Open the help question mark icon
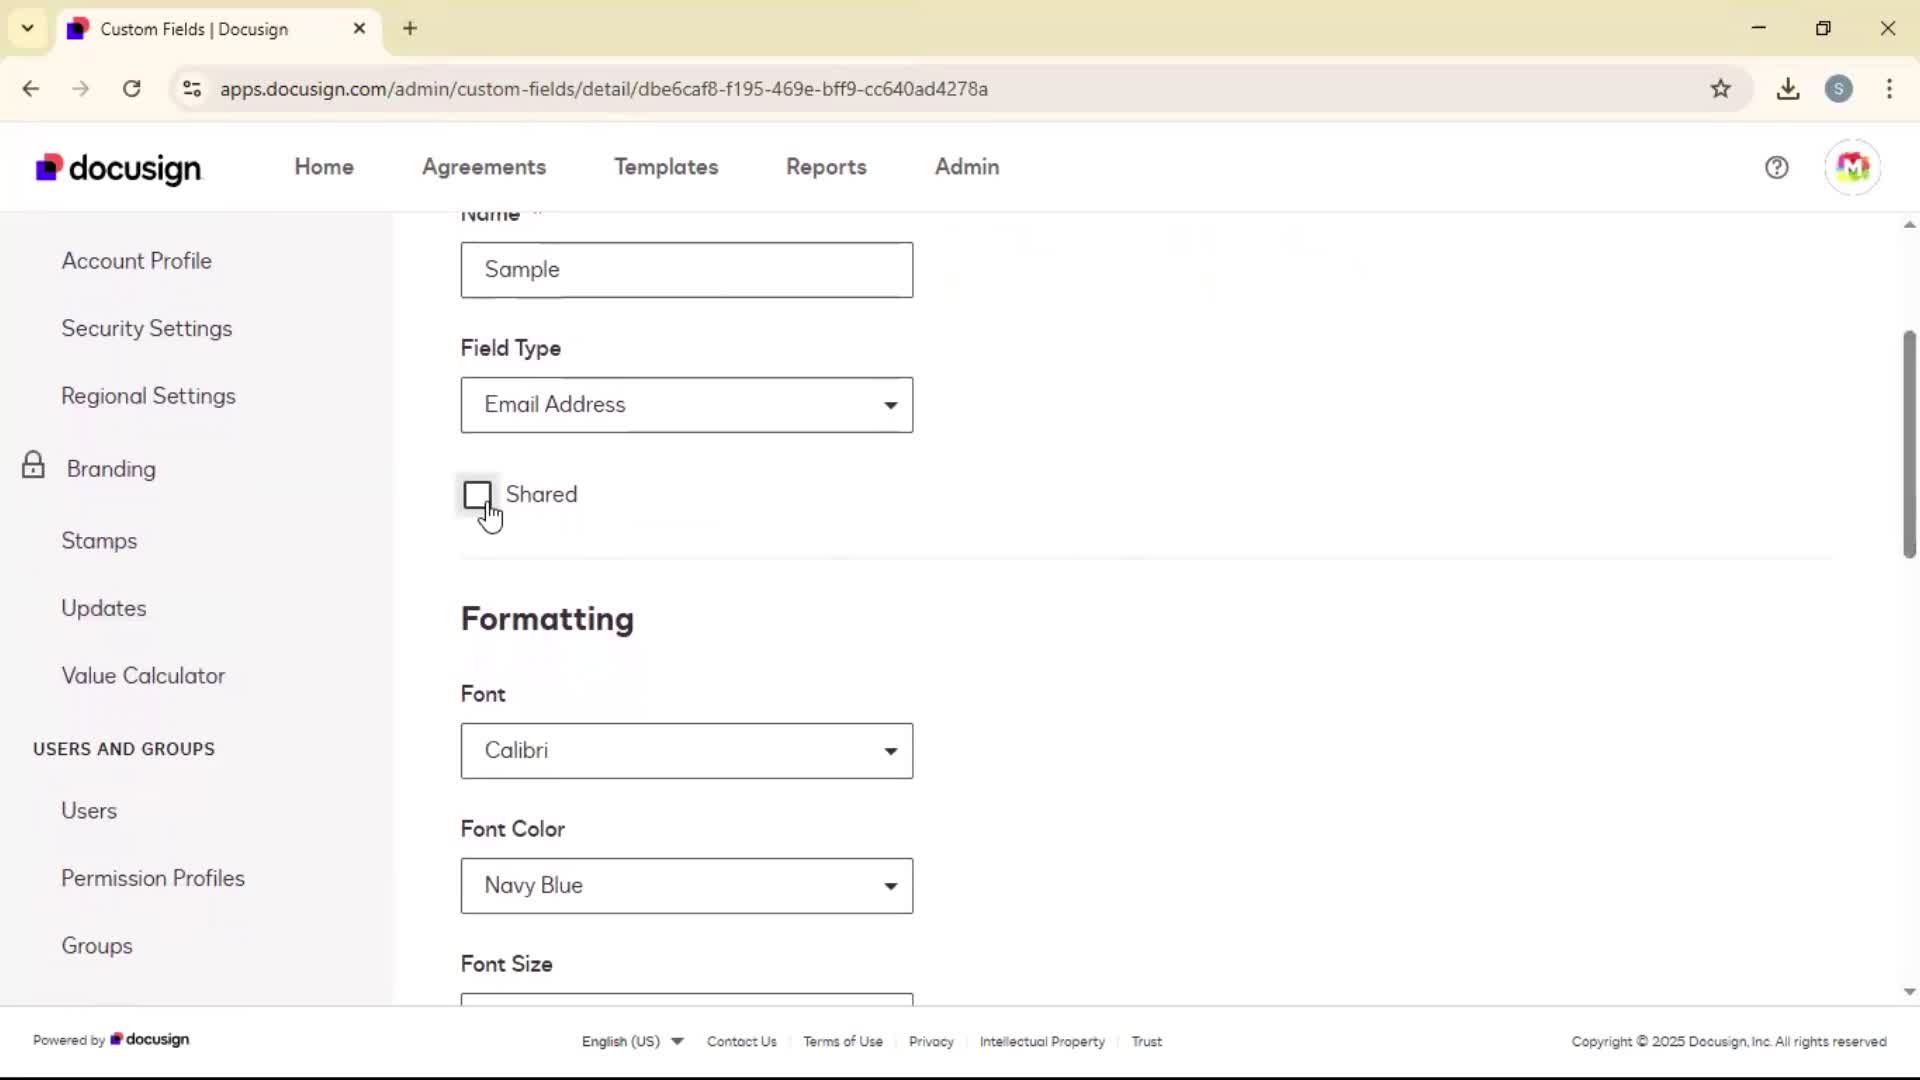1920x1080 pixels. [x=1776, y=167]
